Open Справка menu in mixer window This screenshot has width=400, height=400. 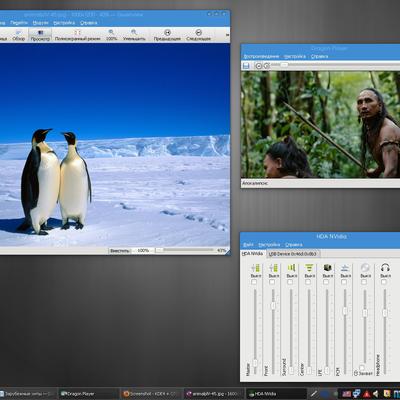pyautogui.click(x=294, y=244)
